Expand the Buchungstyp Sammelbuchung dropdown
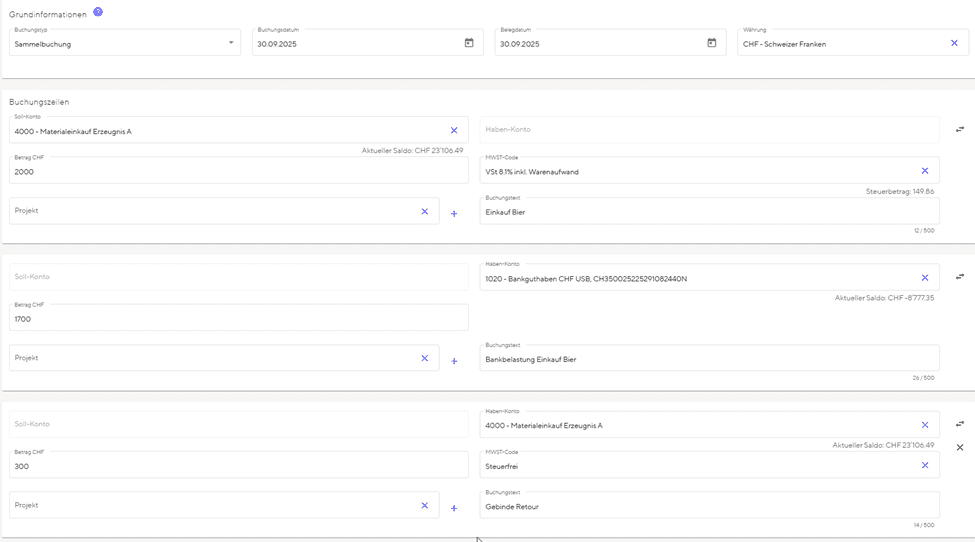Image resolution: width=975 pixels, height=542 pixels. click(231, 43)
